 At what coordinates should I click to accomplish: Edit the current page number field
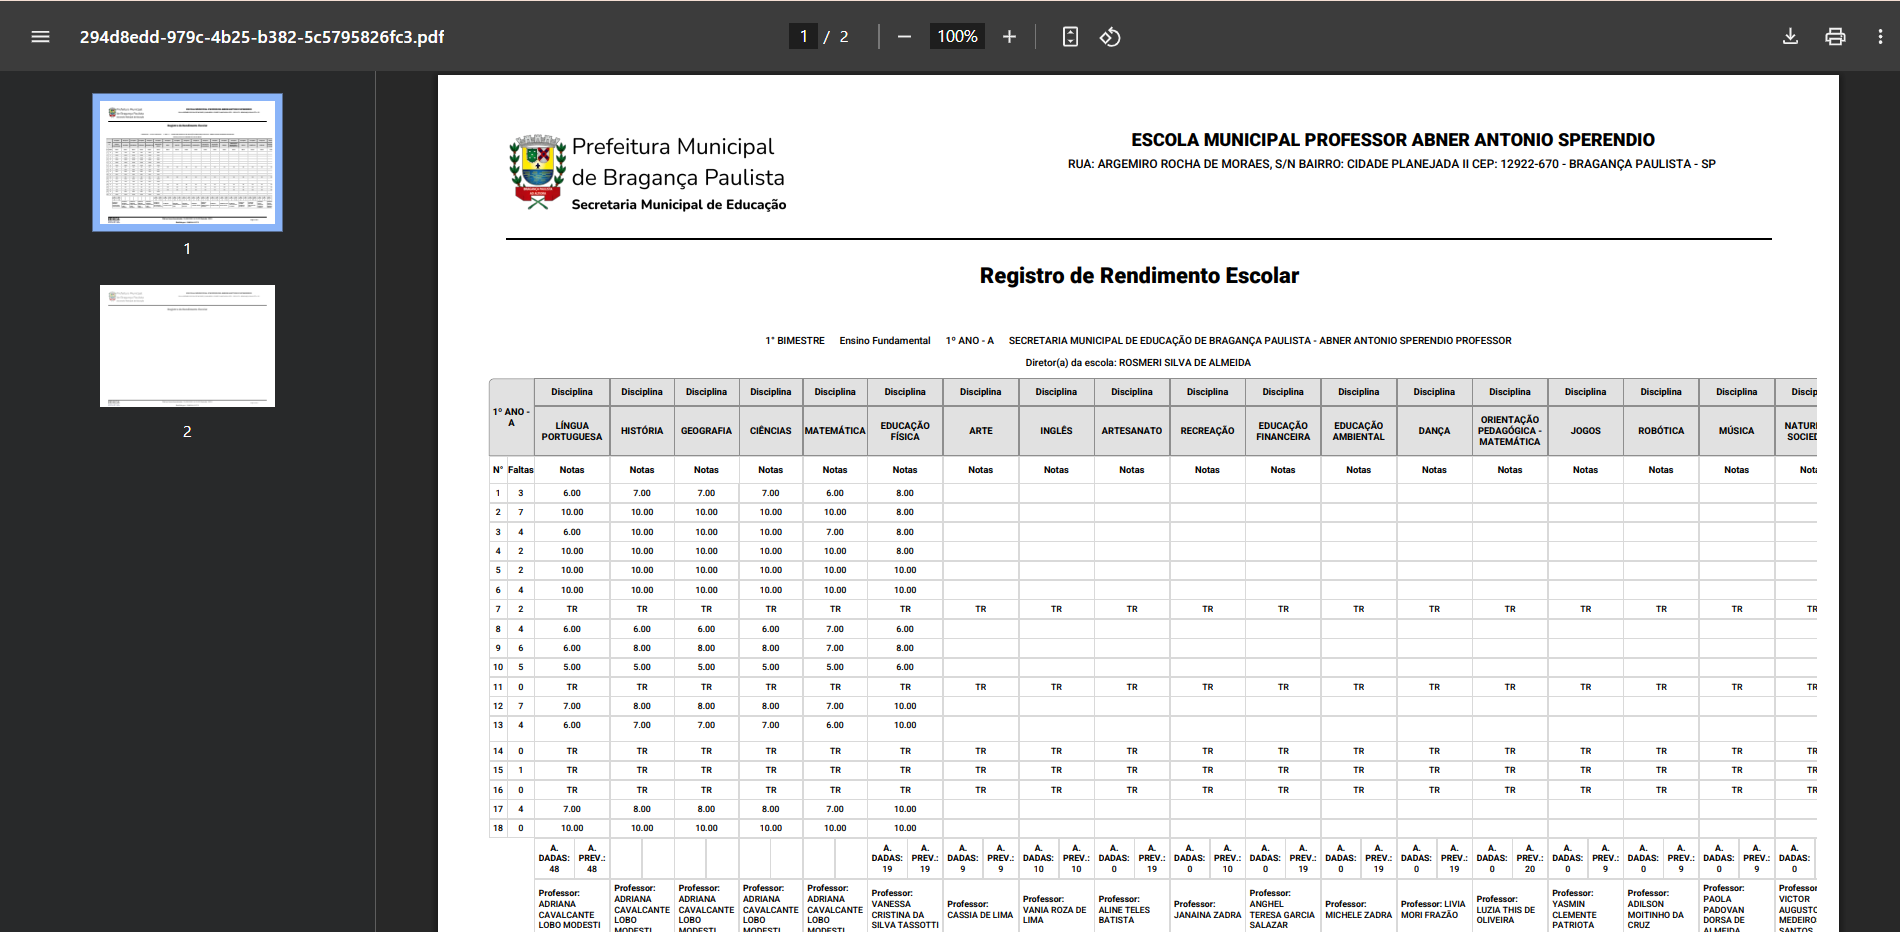[x=803, y=37]
